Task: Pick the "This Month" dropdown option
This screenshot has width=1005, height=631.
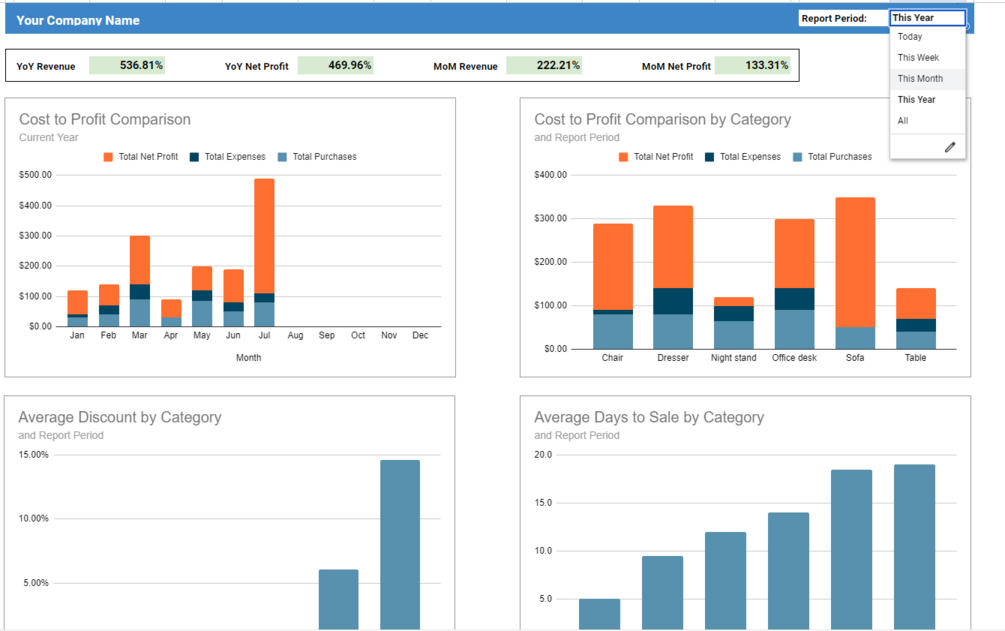Action: coord(920,79)
